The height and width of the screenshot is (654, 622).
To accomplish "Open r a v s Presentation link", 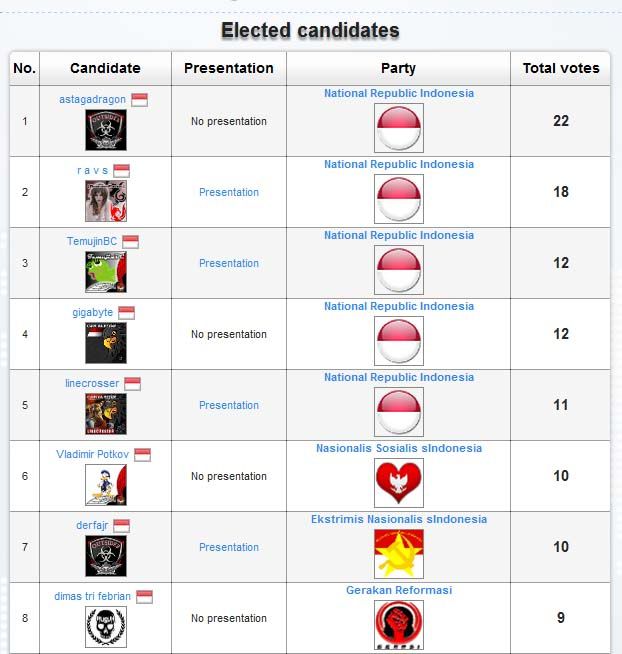I will click(x=228, y=192).
